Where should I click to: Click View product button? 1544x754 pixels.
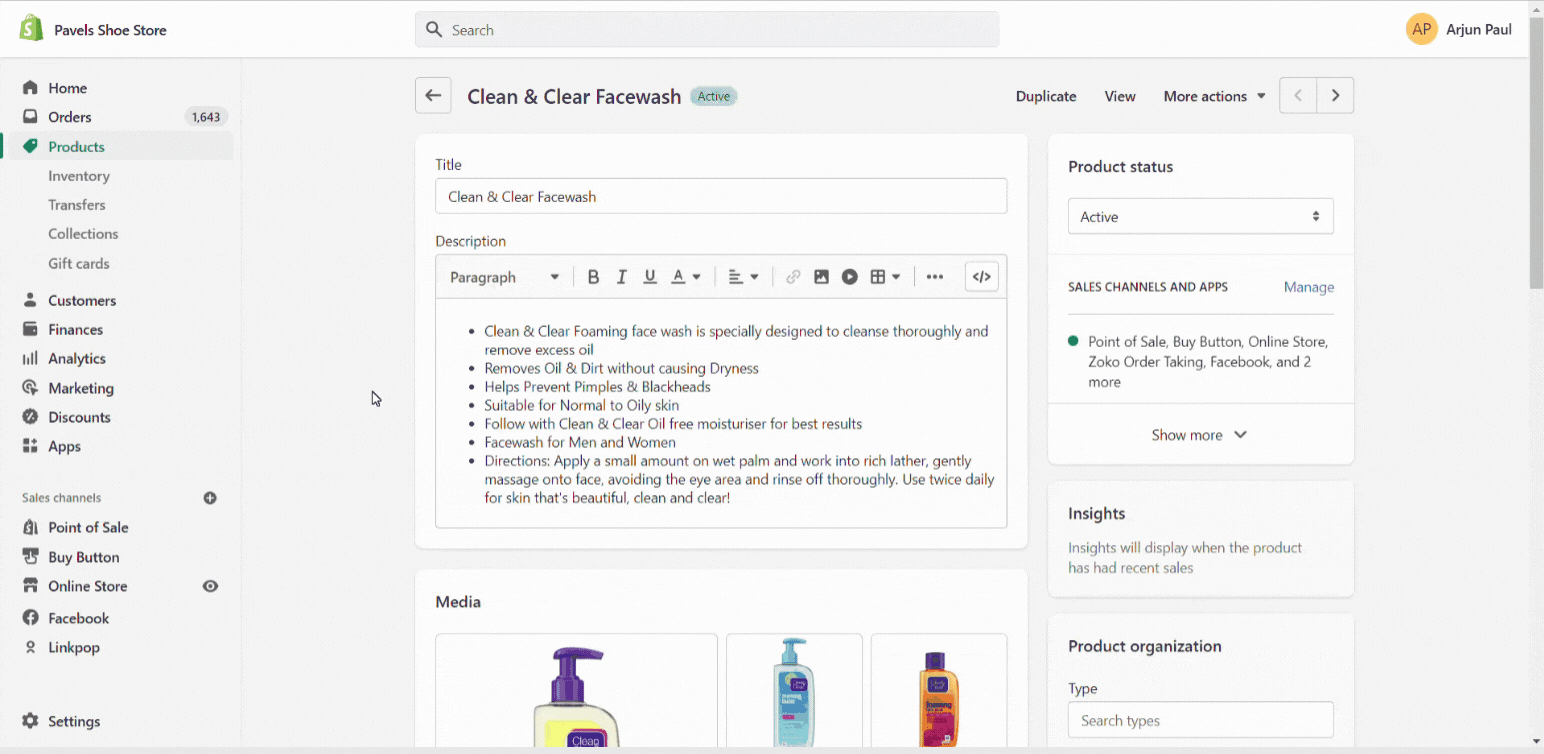[1120, 96]
